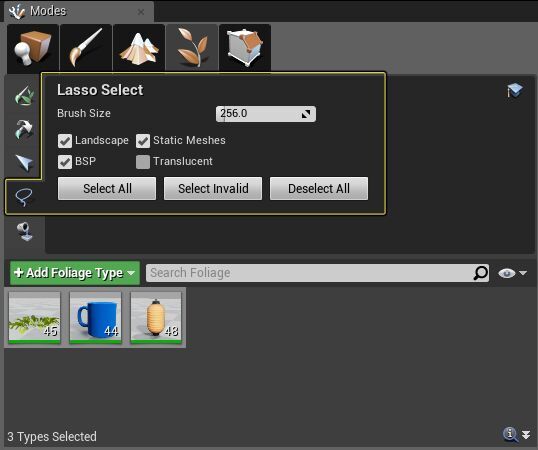Click the Deselect All button
Viewport: 538px width, 450px height.
(x=319, y=188)
